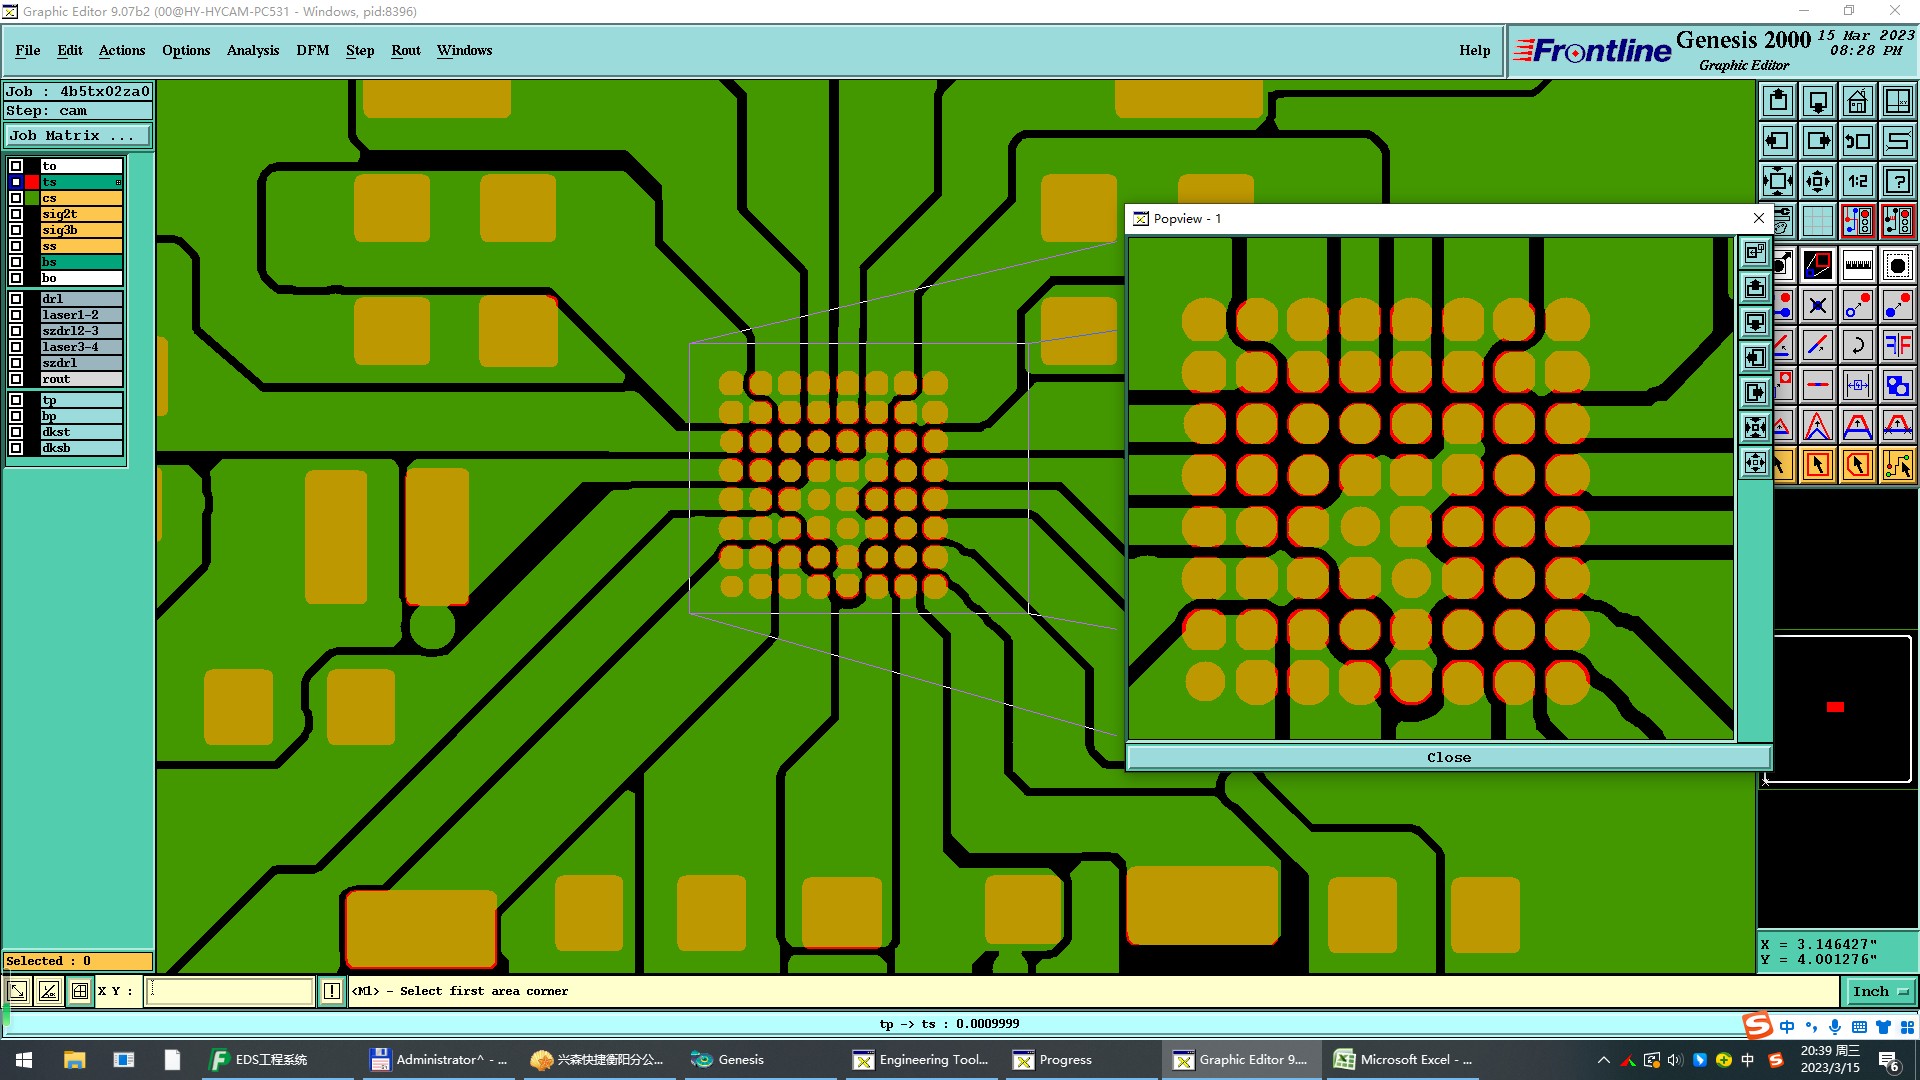Image resolution: width=1920 pixels, height=1080 pixels.
Task: Click the question mark help icon
Action: 1897,181
